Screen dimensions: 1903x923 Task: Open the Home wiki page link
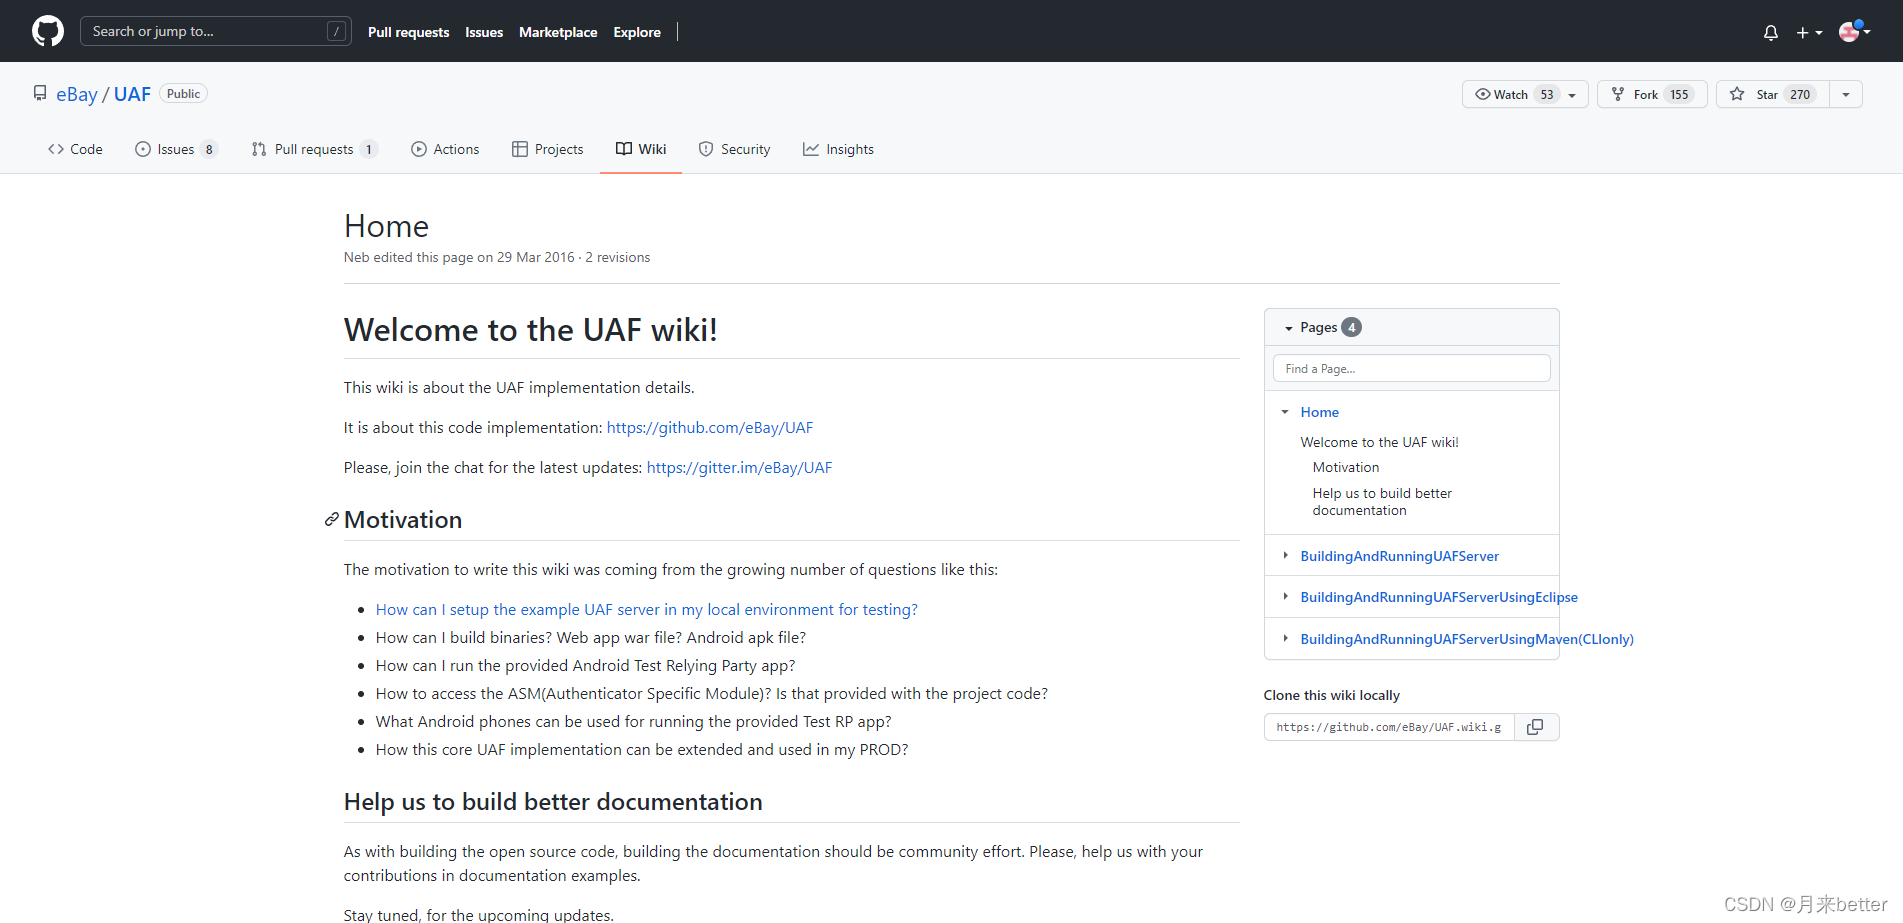click(x=1319, y=412)
